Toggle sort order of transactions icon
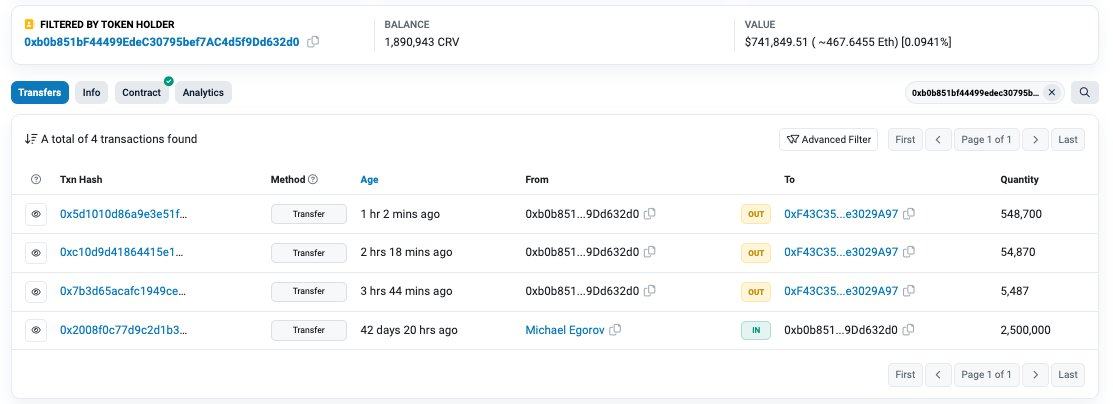This screenshot has height=404, width=1113. 31,139
